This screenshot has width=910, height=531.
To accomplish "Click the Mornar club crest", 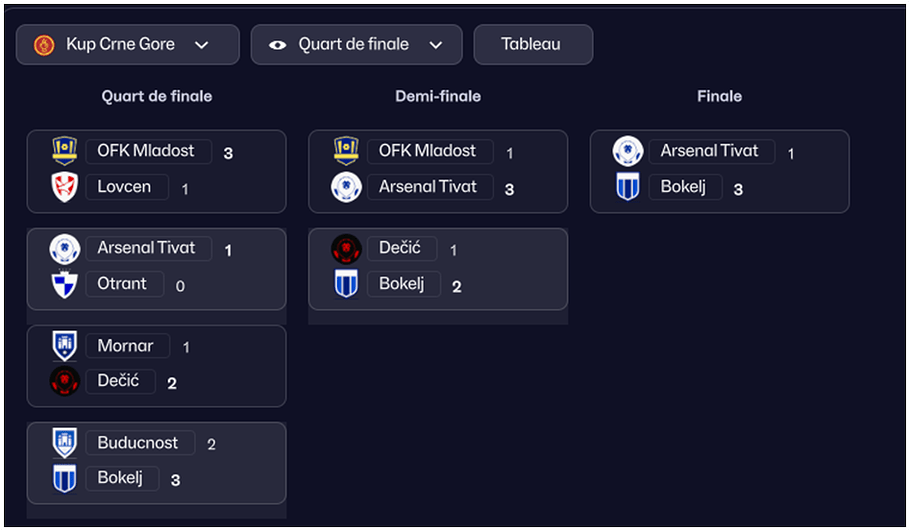I will 65,346.
